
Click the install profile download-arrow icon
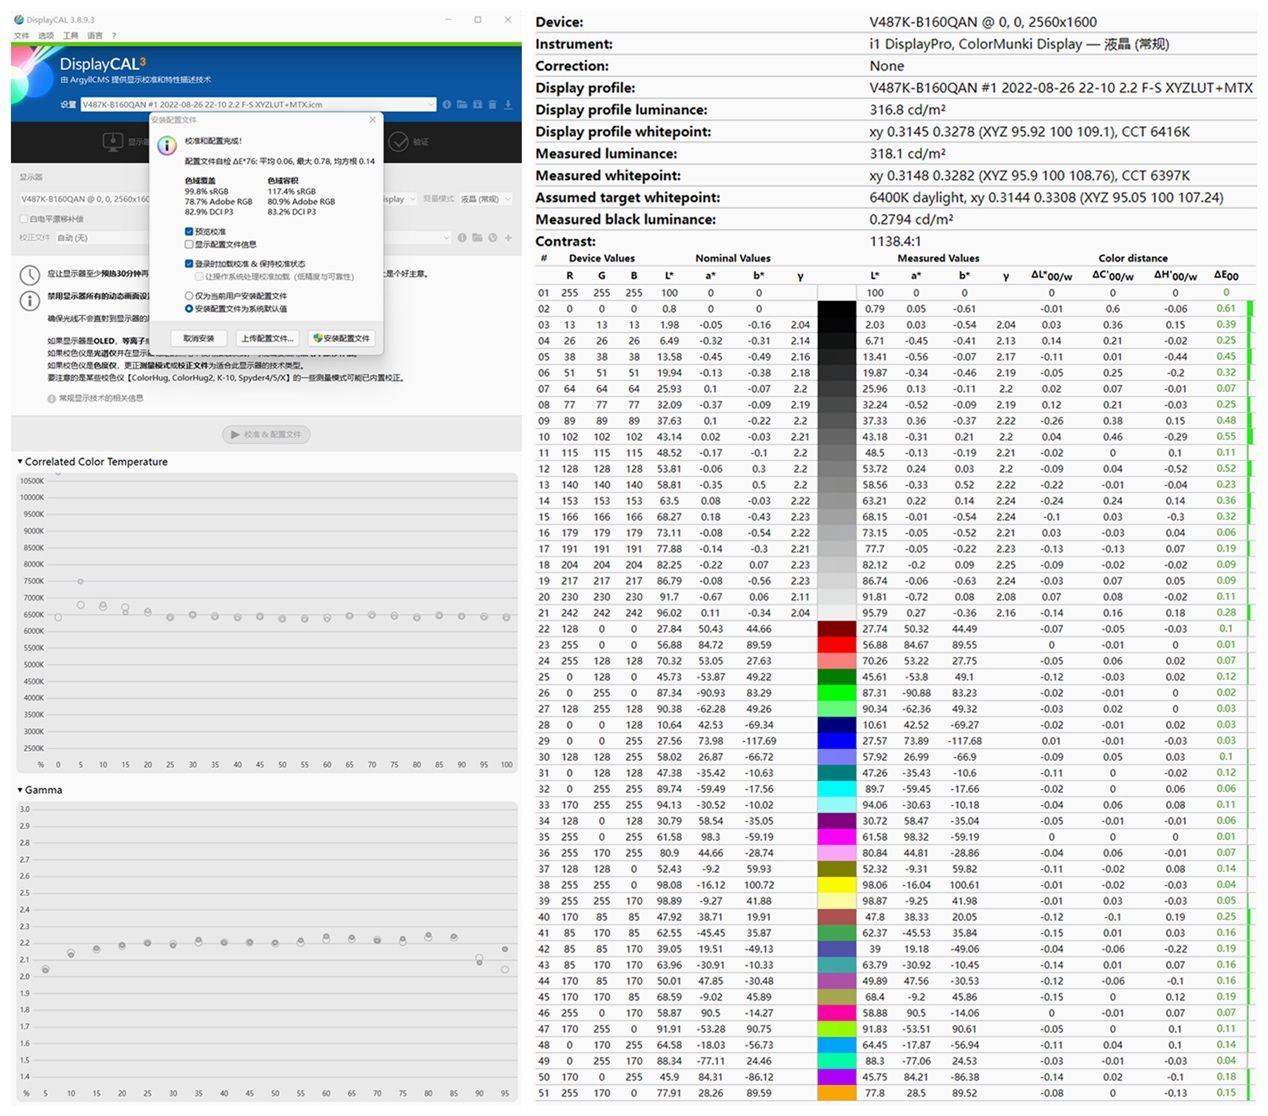point(508,104)
